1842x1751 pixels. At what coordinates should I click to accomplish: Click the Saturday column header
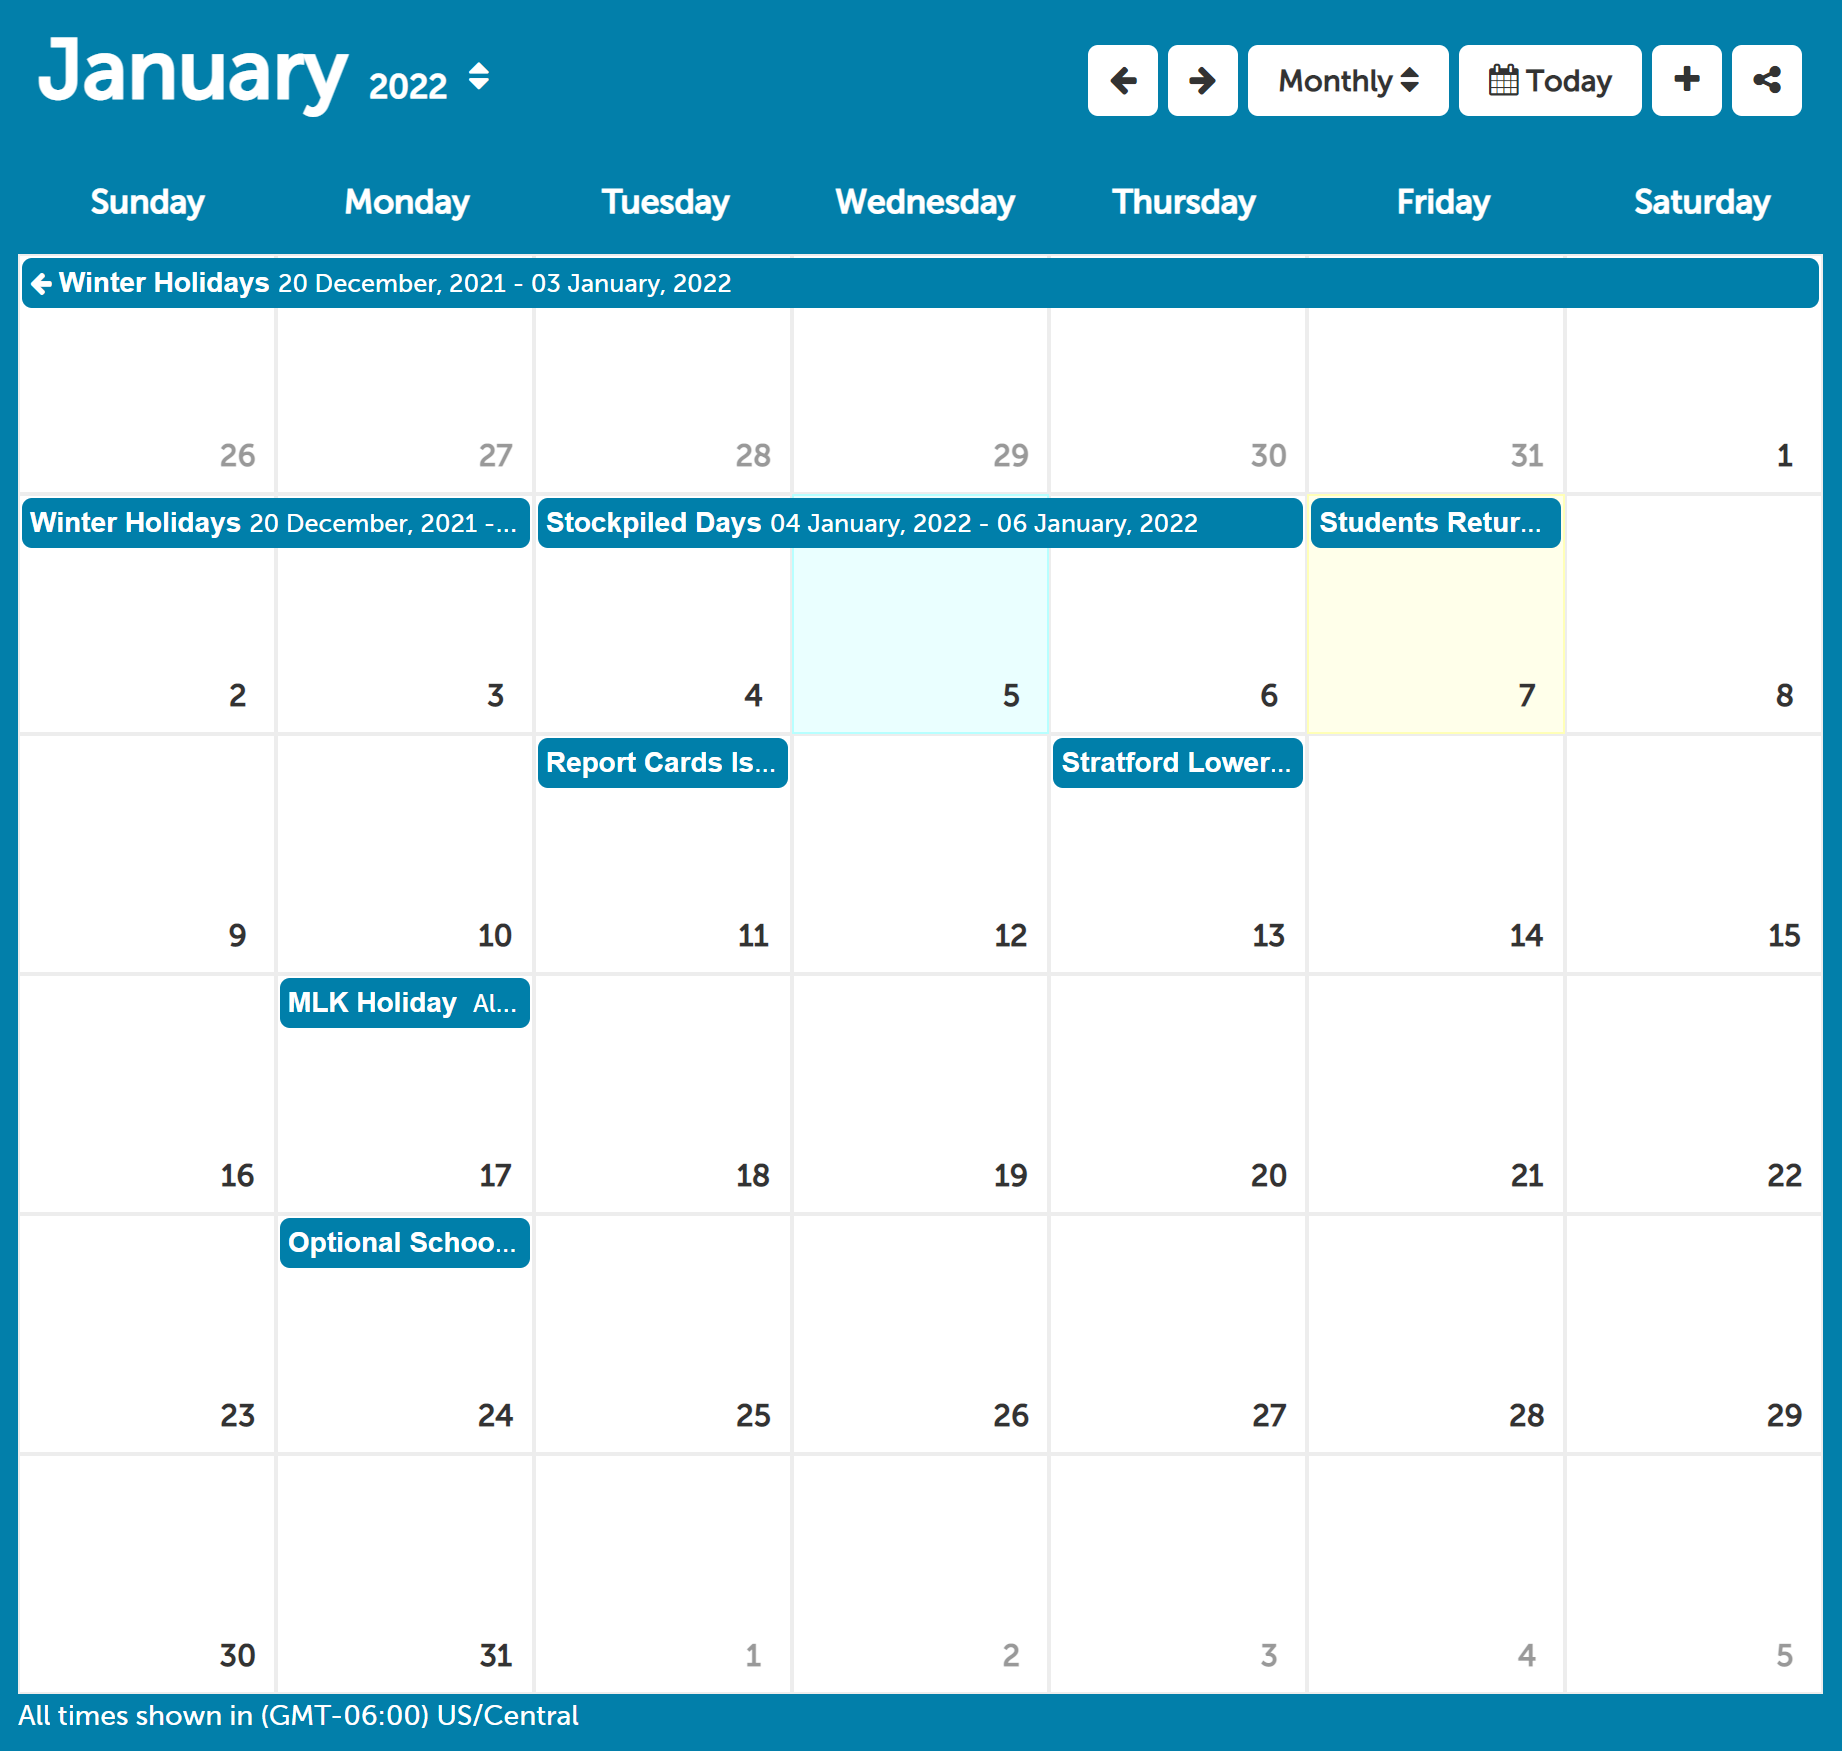[x=1702, y=202]
